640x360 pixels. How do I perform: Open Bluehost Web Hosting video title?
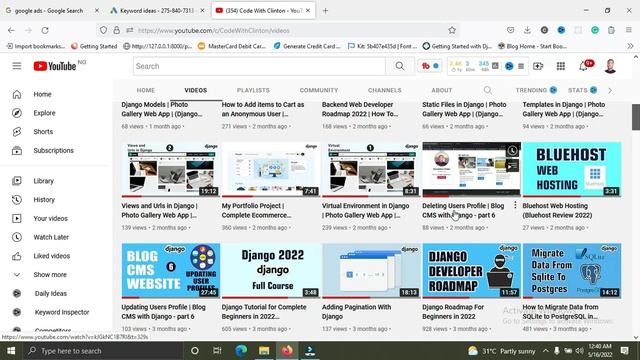557,211
